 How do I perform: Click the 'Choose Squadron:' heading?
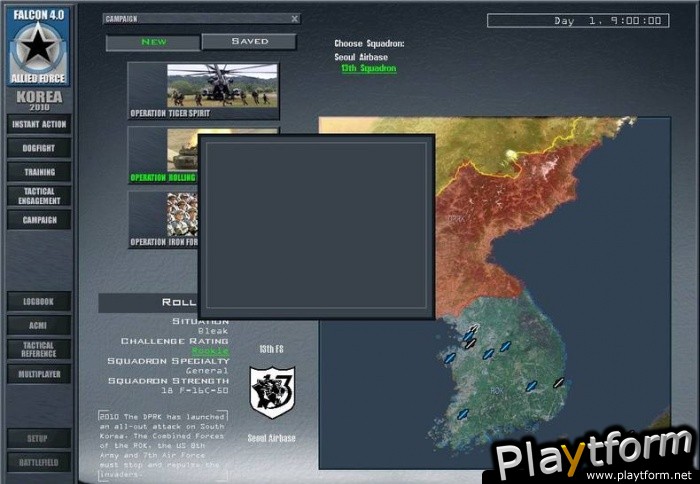coord(369,44)
